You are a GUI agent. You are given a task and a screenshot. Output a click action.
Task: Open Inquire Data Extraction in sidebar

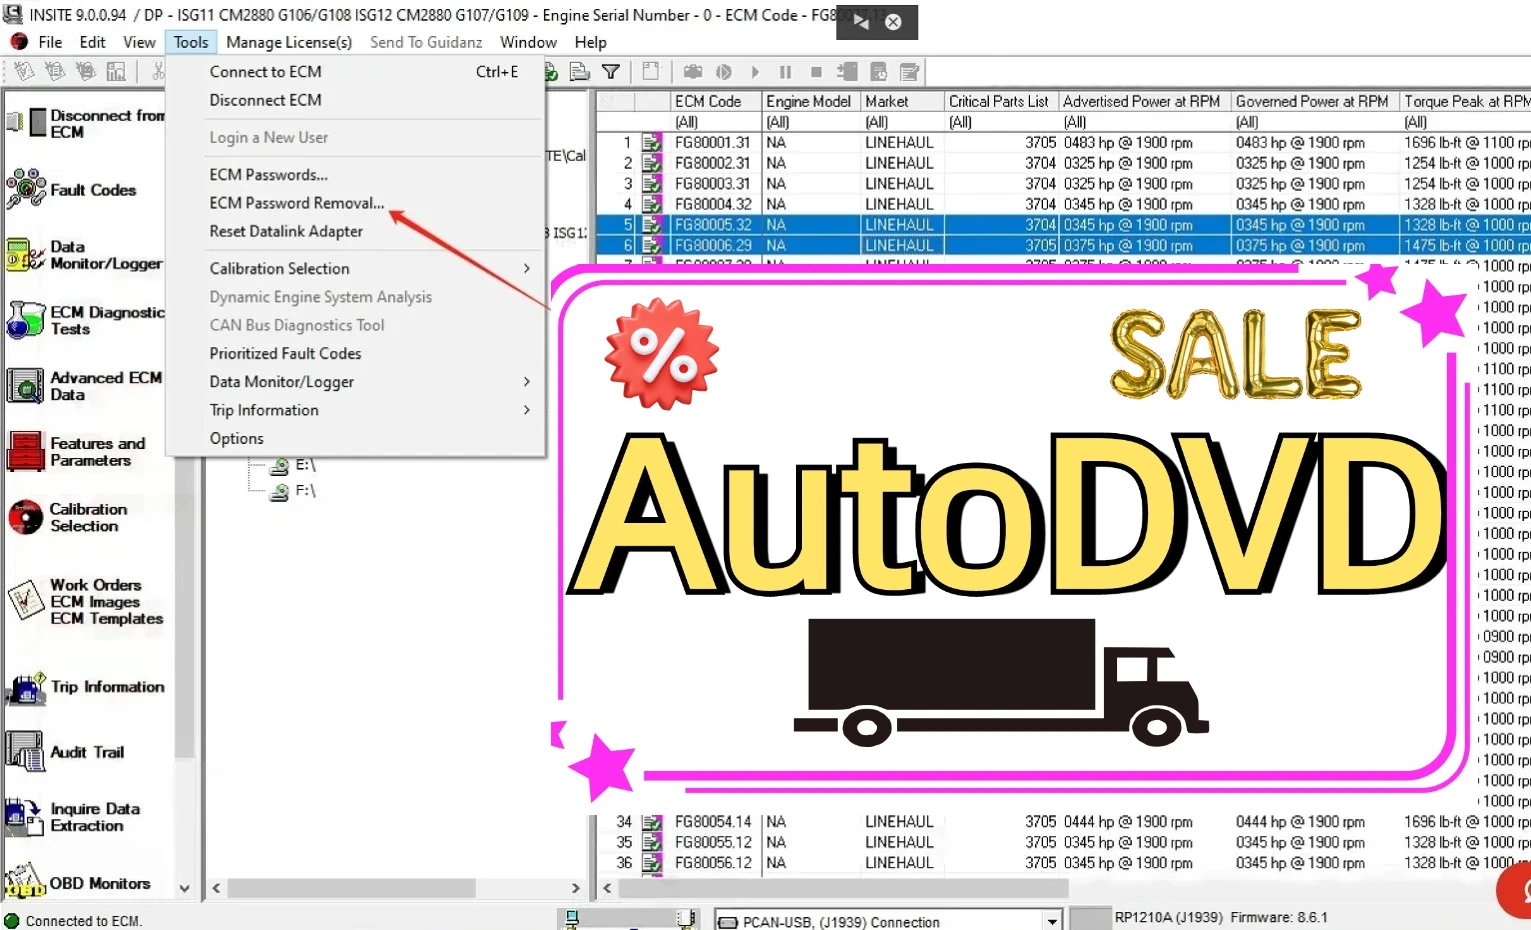tap(25, 817)
